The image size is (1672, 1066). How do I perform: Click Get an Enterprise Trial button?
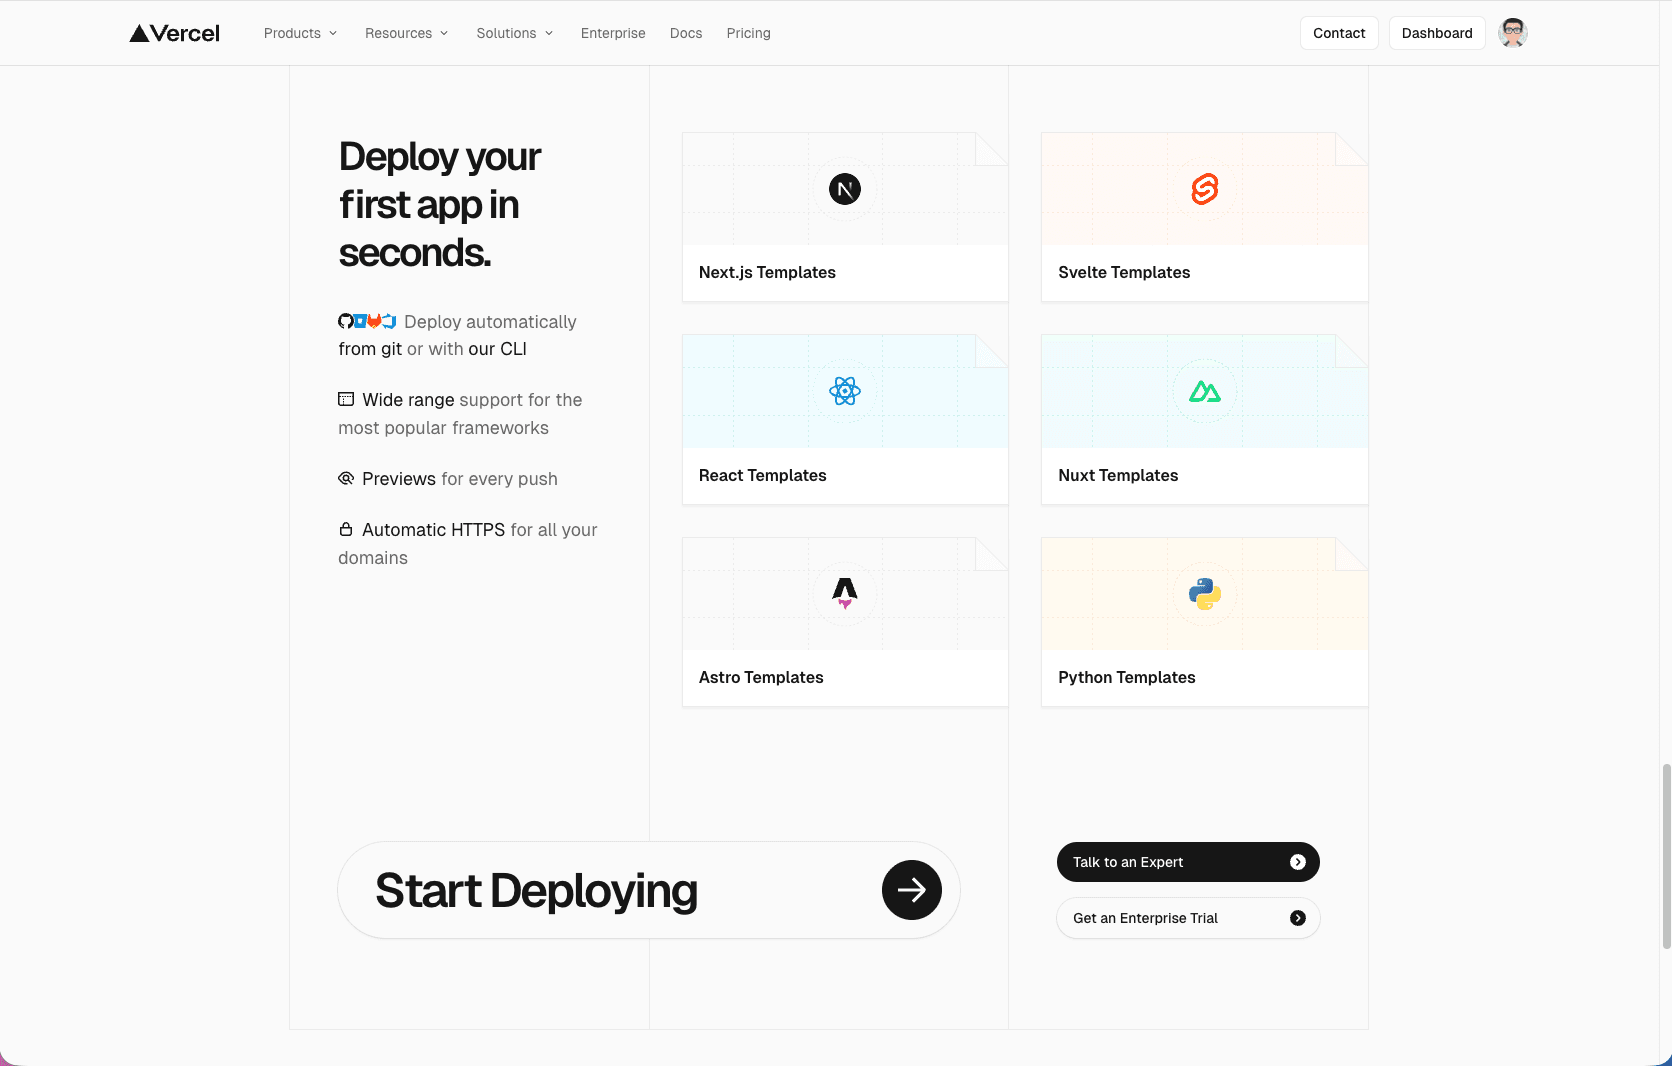pos(1187,918)
